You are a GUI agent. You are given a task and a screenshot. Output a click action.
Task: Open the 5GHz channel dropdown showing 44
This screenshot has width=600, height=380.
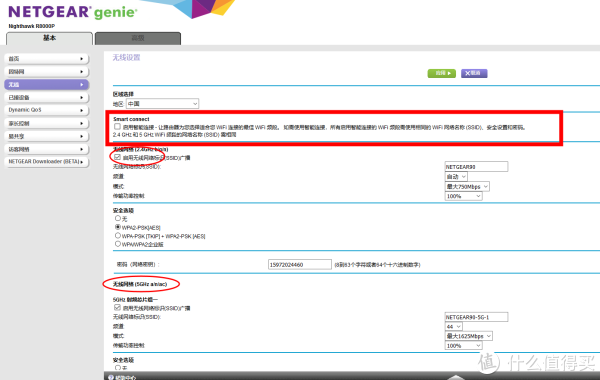(454, 326)
